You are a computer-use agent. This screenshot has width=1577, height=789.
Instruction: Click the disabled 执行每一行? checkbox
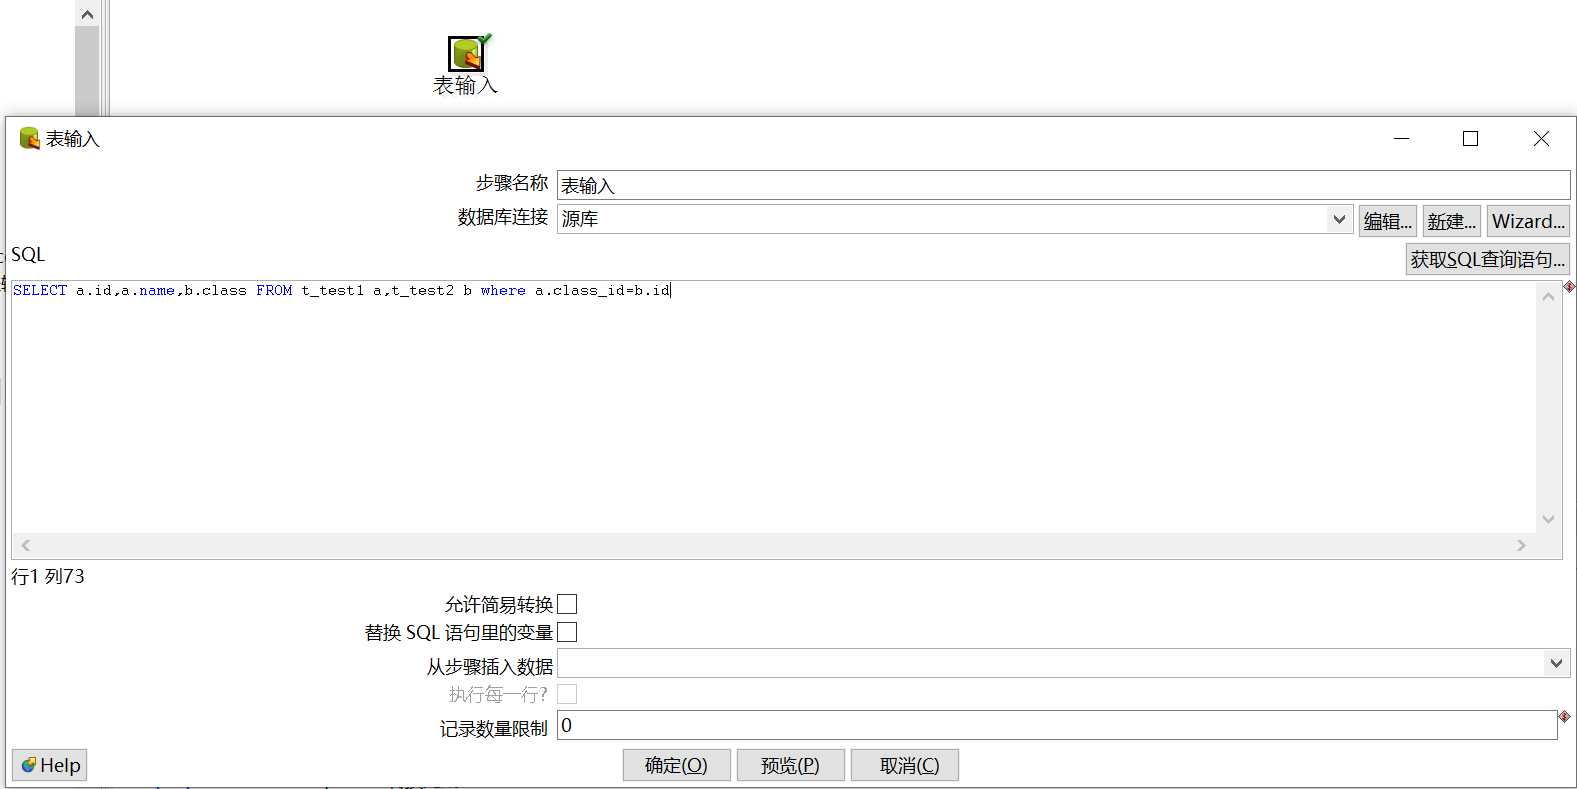[567, 694]
